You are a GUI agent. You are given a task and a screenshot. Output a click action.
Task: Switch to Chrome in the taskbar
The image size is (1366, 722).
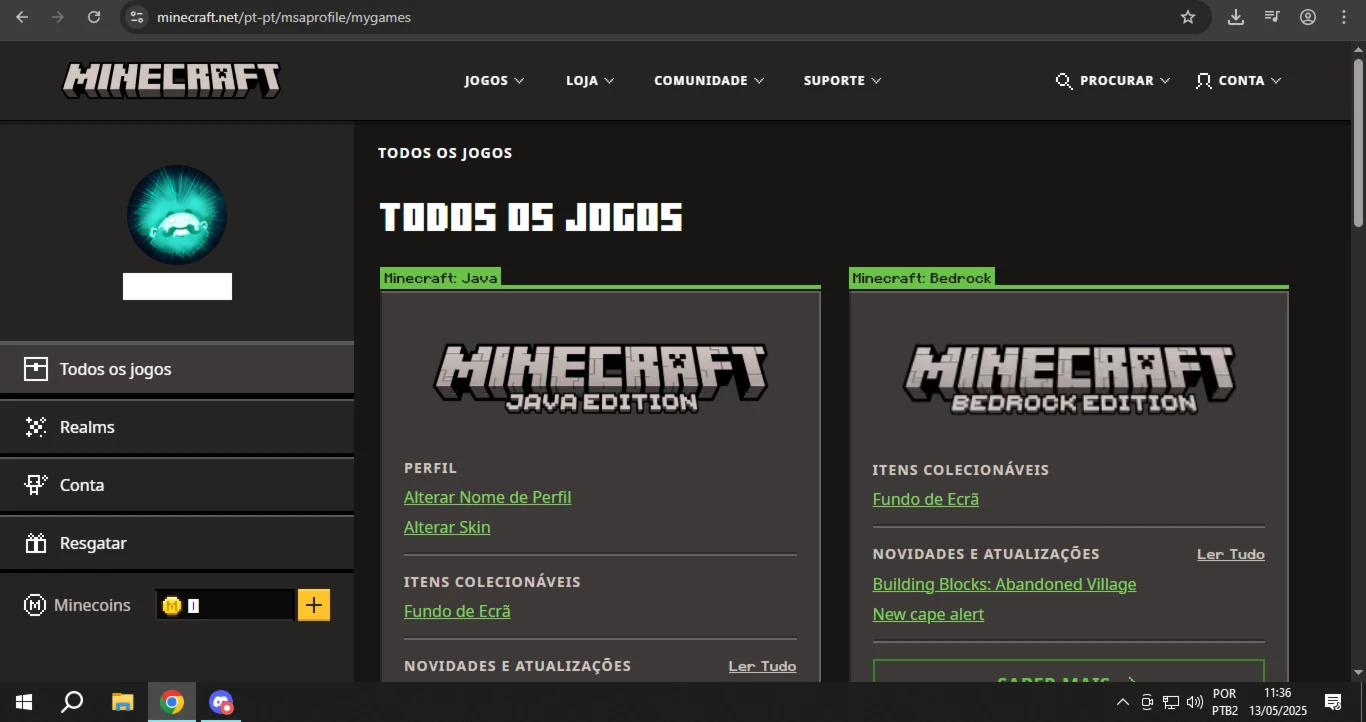tap(172, 702)
